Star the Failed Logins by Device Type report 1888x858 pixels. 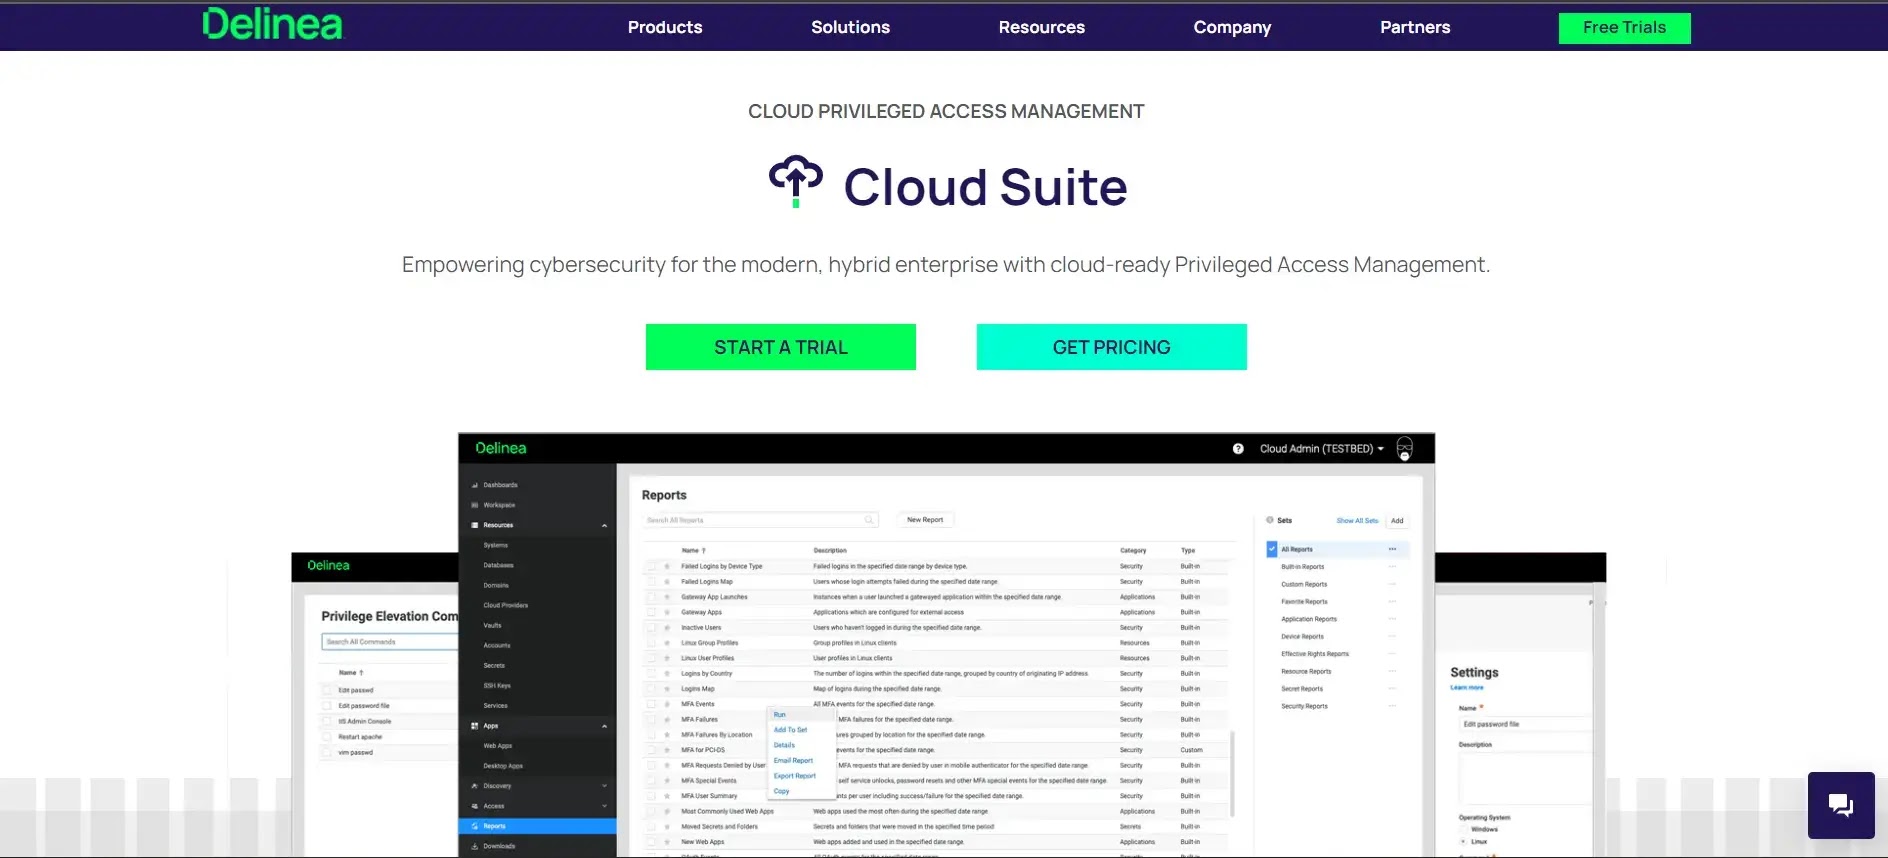[x=667, y=566]
